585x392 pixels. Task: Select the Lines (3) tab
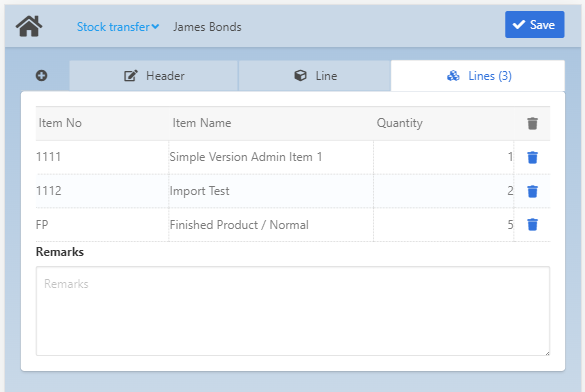[x=478, y=76]
